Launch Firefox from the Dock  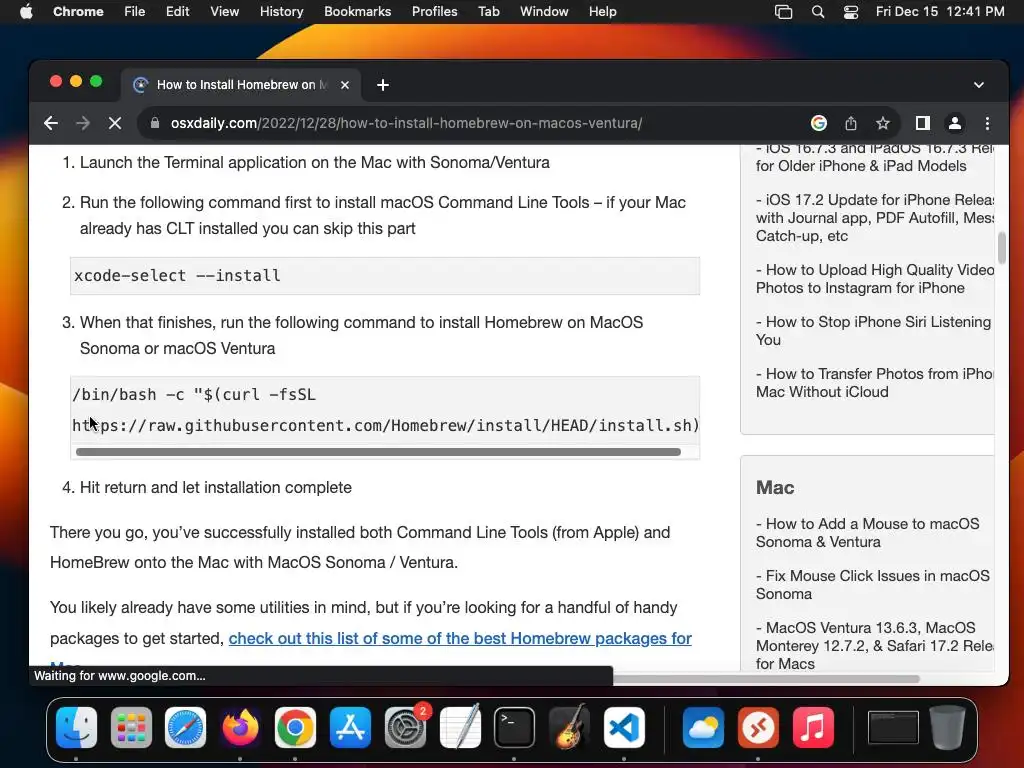(240, 728)
